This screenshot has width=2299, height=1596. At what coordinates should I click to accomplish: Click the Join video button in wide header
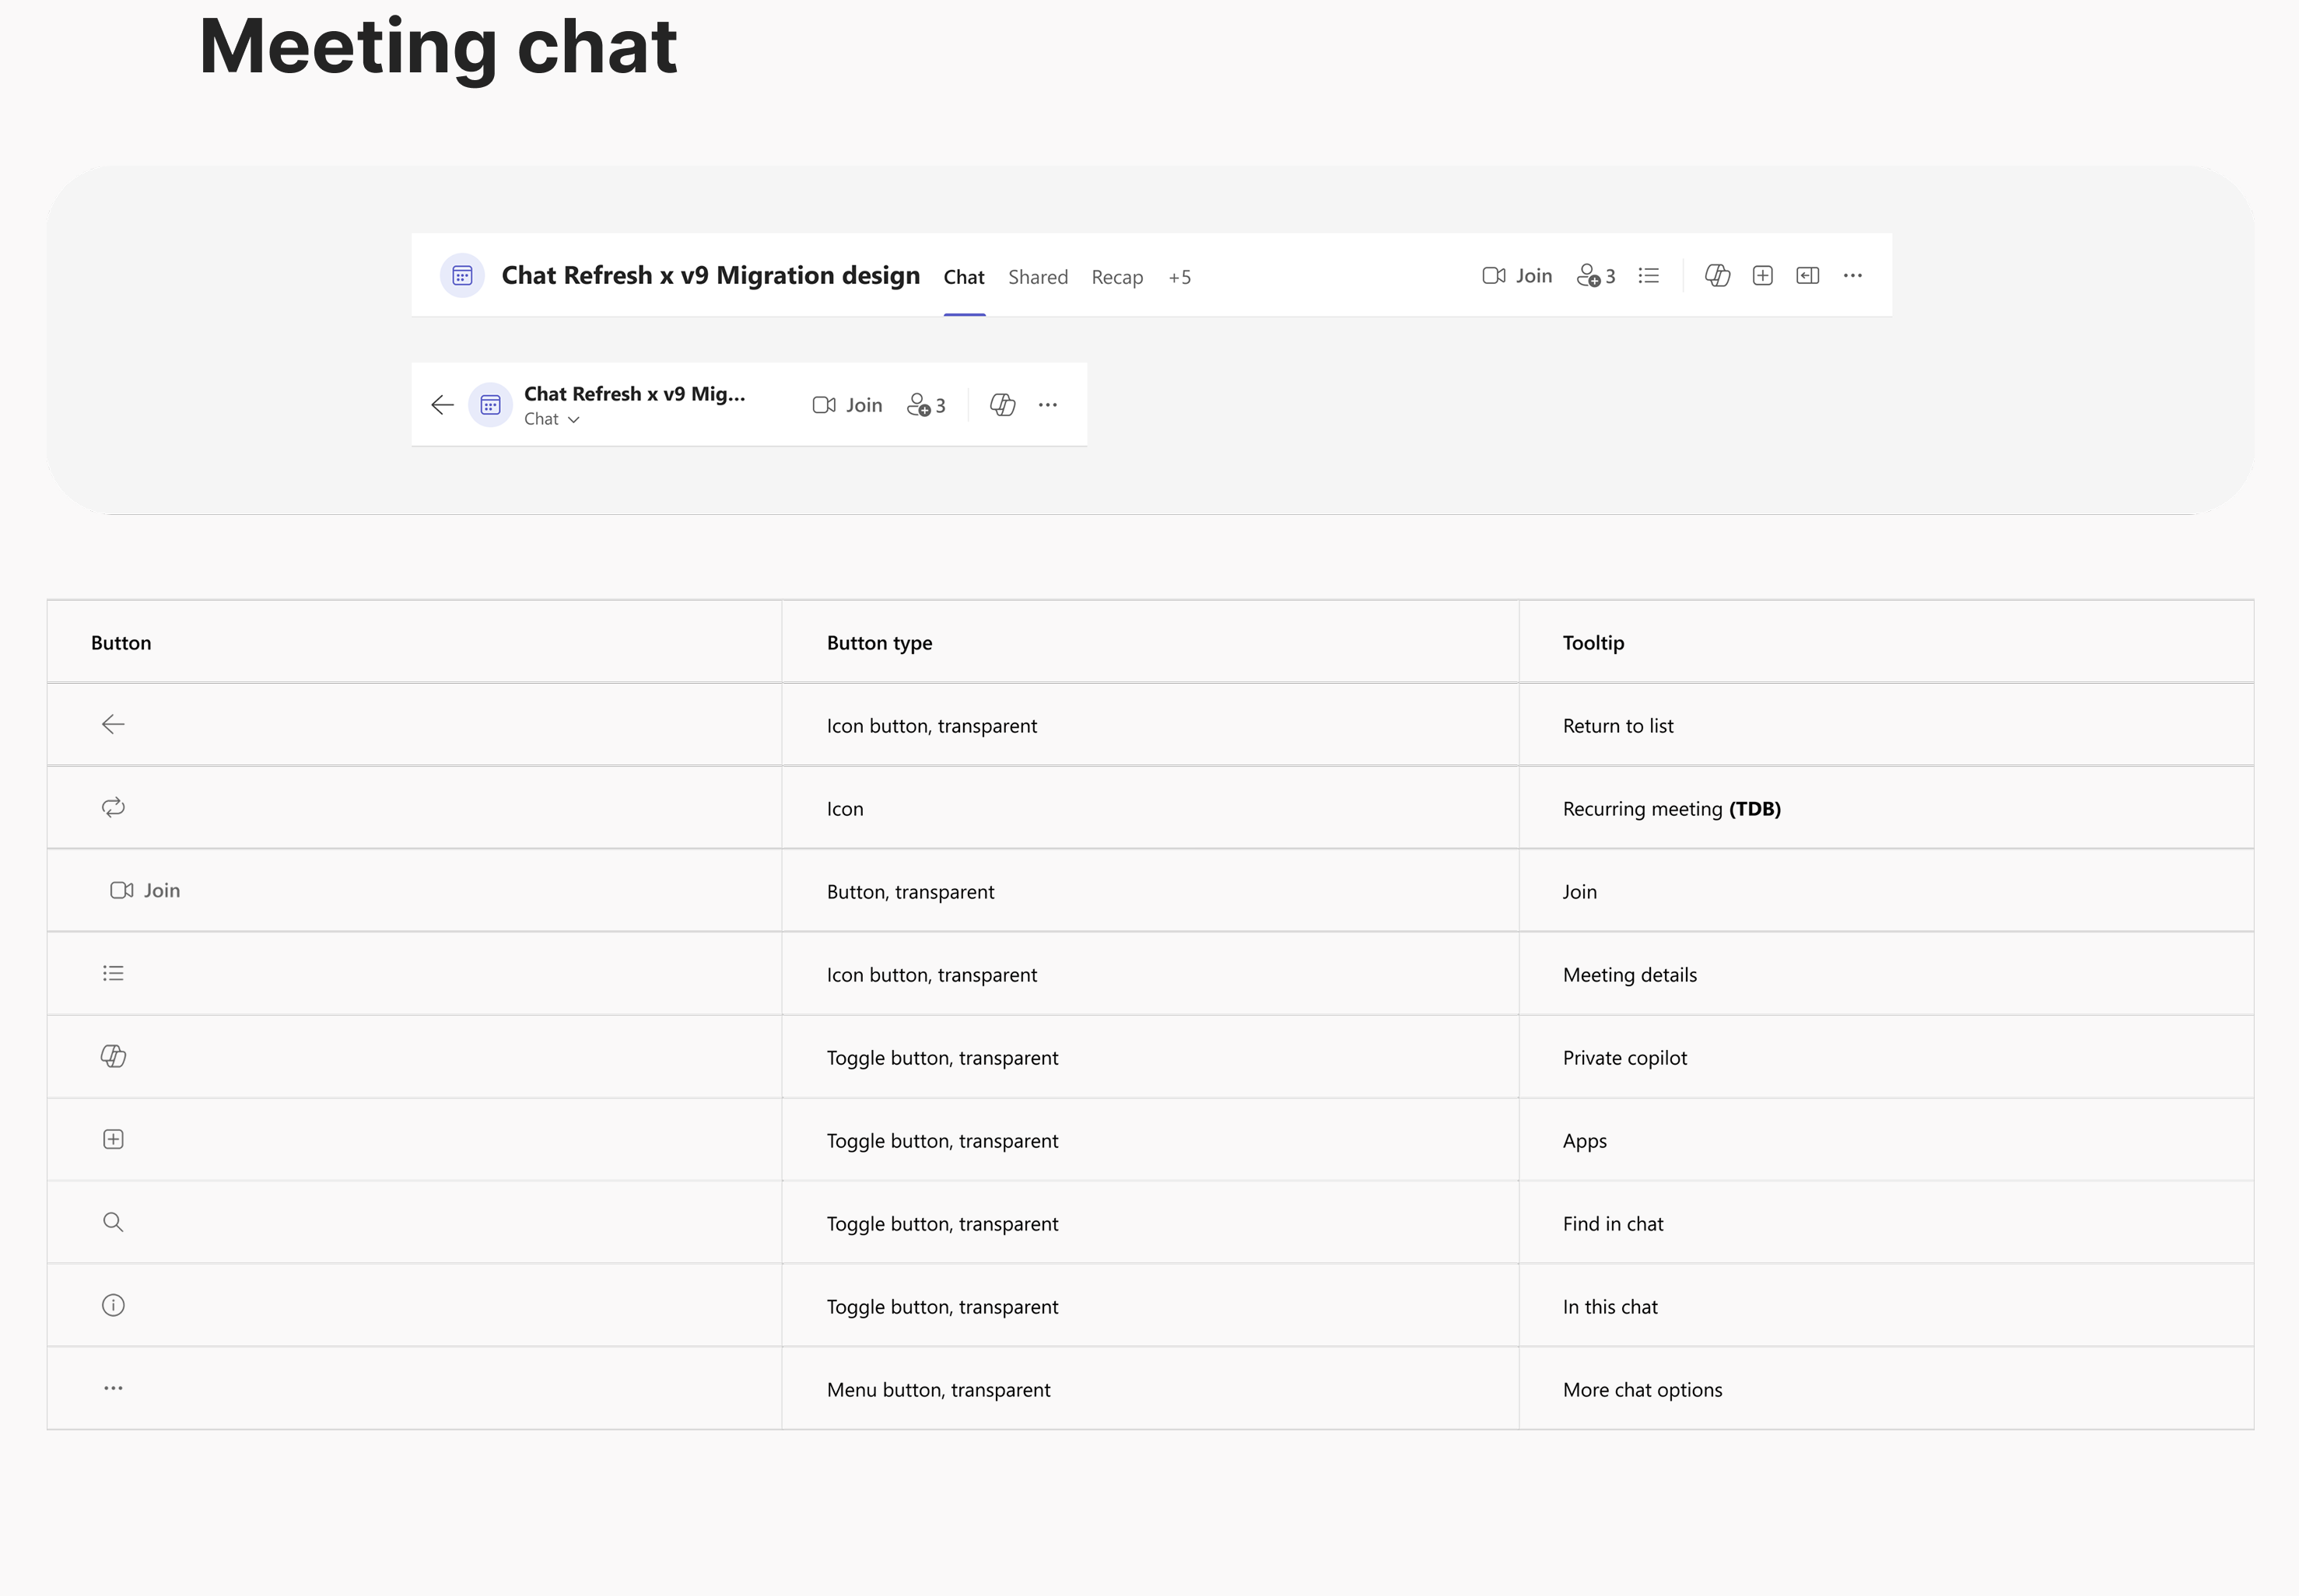click(x=1517, y=276)
